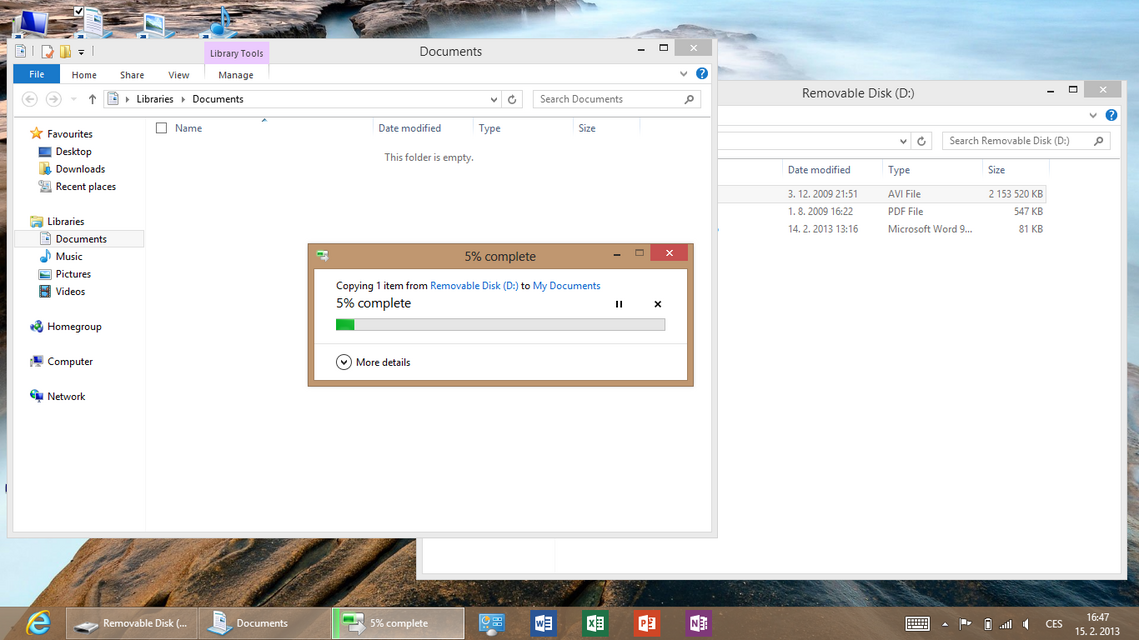Refresh the Documents folder view
Viewport: 1139px width, 640px height.
[512, 99]
